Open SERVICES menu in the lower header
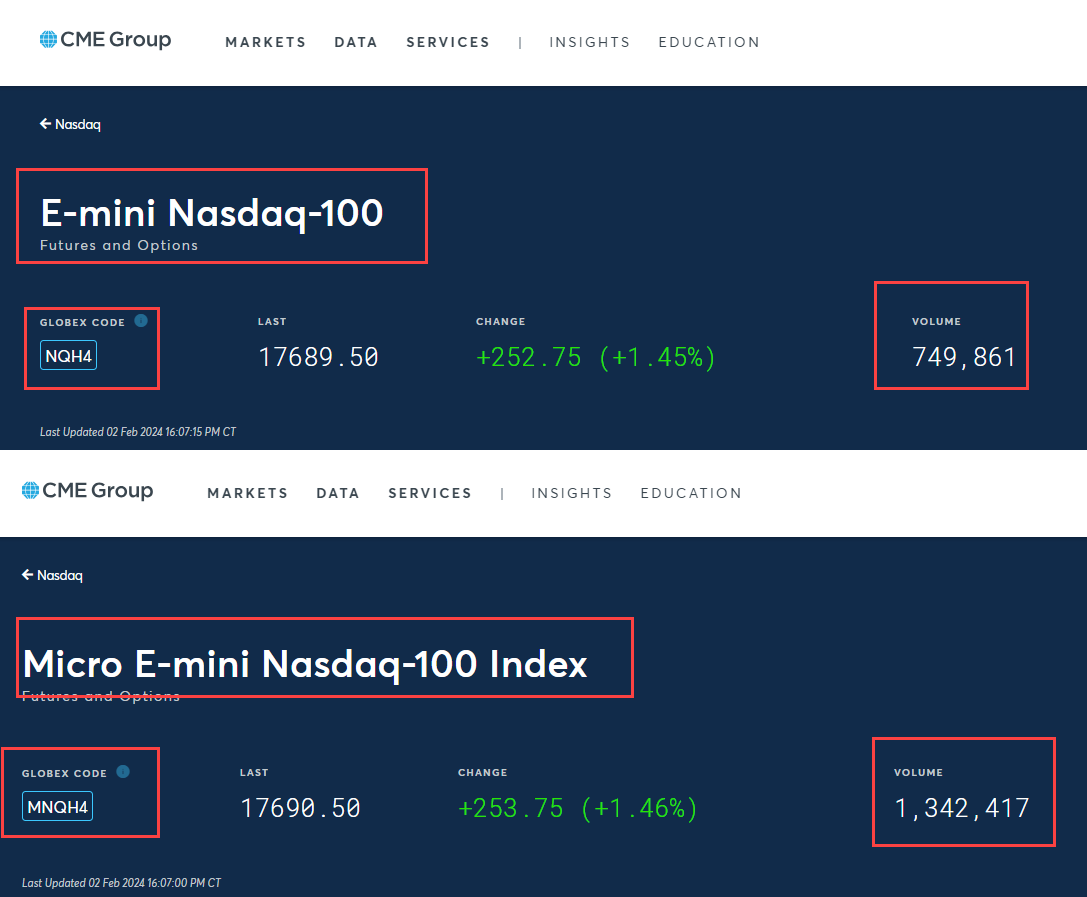1087x897 pixels. coord(430,493)
